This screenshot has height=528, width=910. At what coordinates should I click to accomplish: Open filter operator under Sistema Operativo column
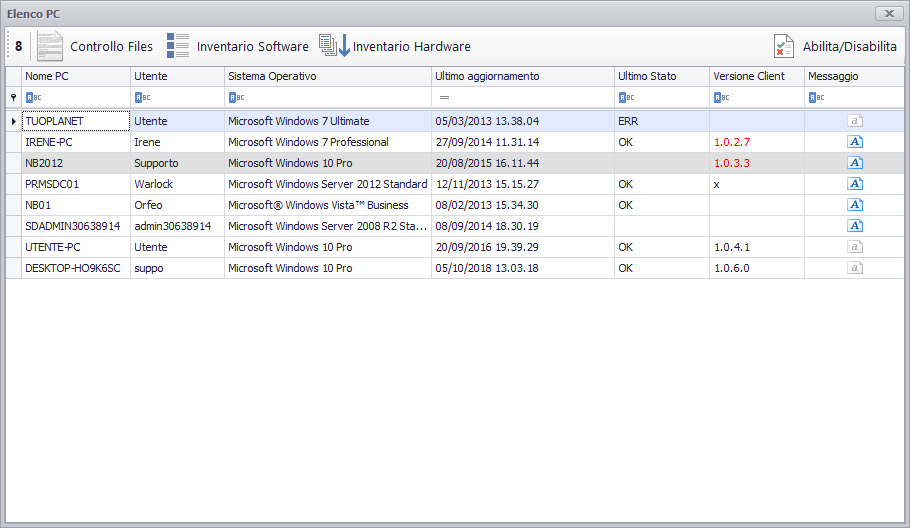click(x=236, y=97)
